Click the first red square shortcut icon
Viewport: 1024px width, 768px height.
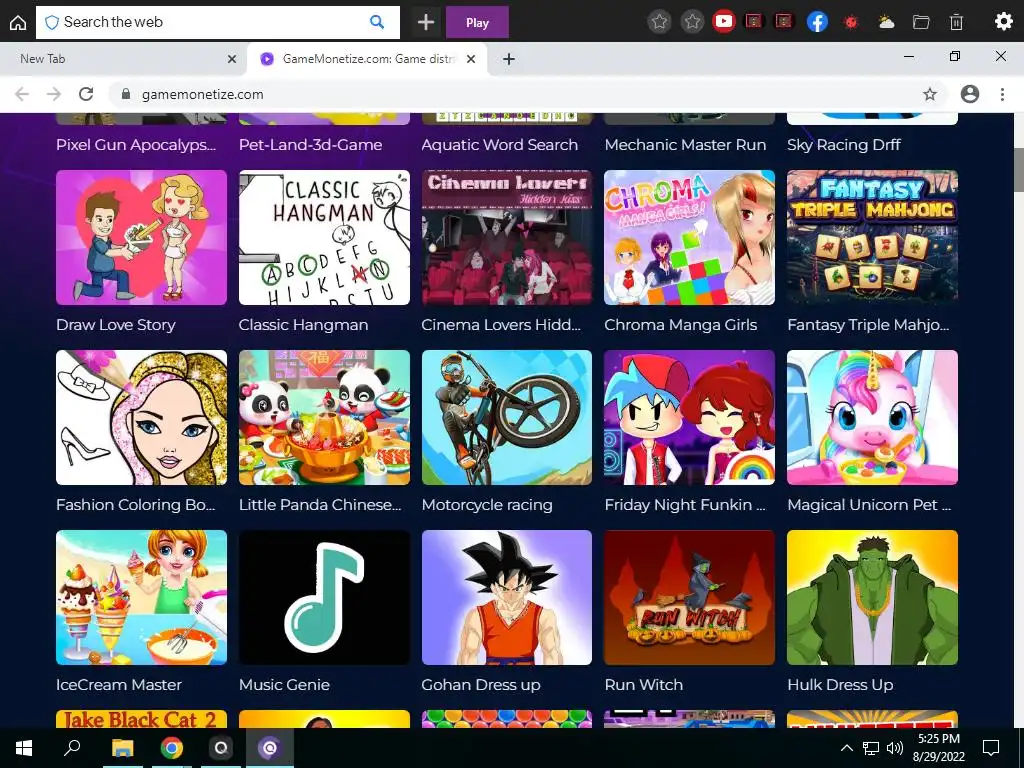(754, 22)
